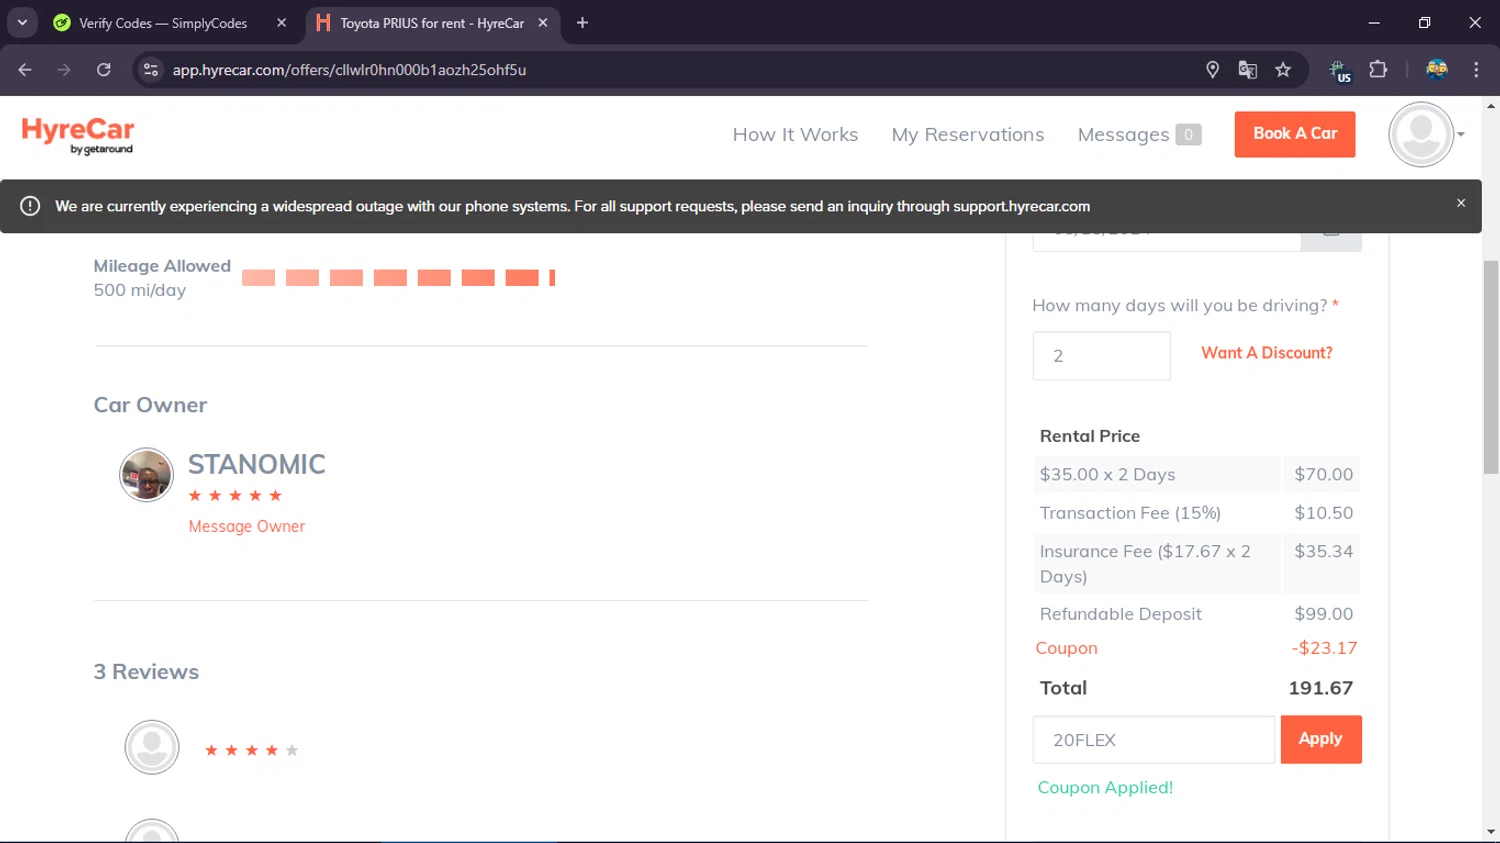Go back to the previous page
The height and width of the screenshot is (843, 1500).
tap(25, 70)
